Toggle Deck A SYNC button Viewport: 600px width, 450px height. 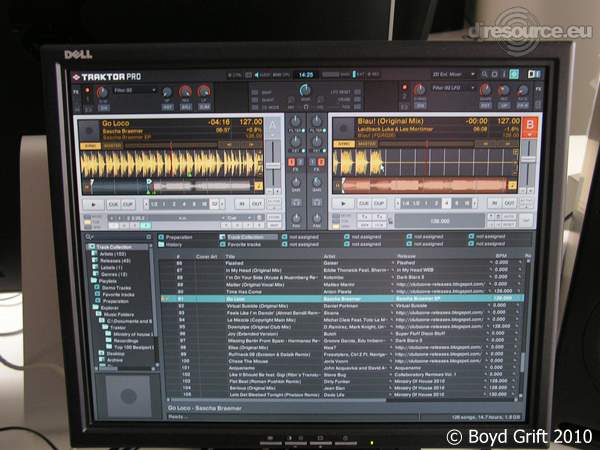91,146
